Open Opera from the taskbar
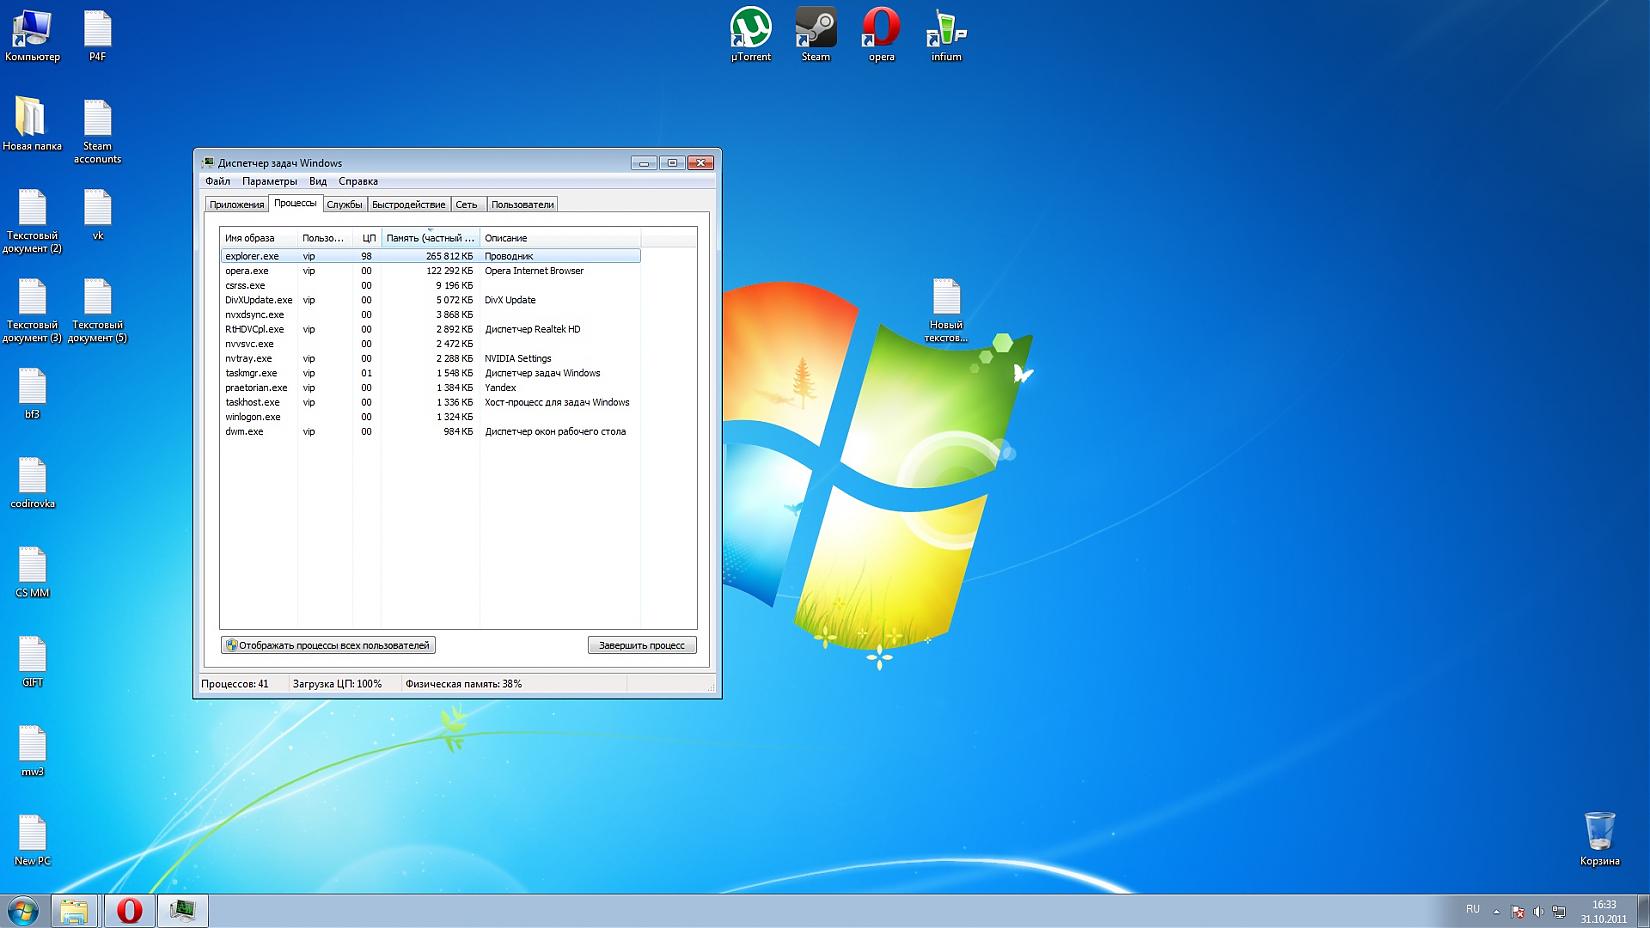The height and width of the screenshot is (928, 1650). (129, 910)
